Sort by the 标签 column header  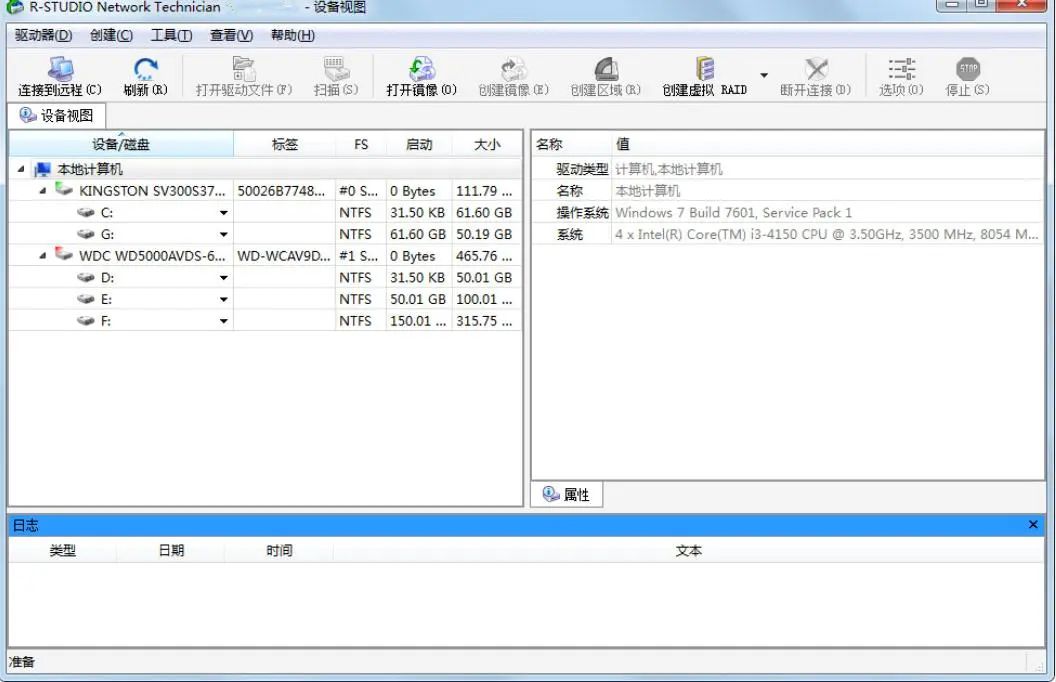pyautogui.click(x=284, y=144)
